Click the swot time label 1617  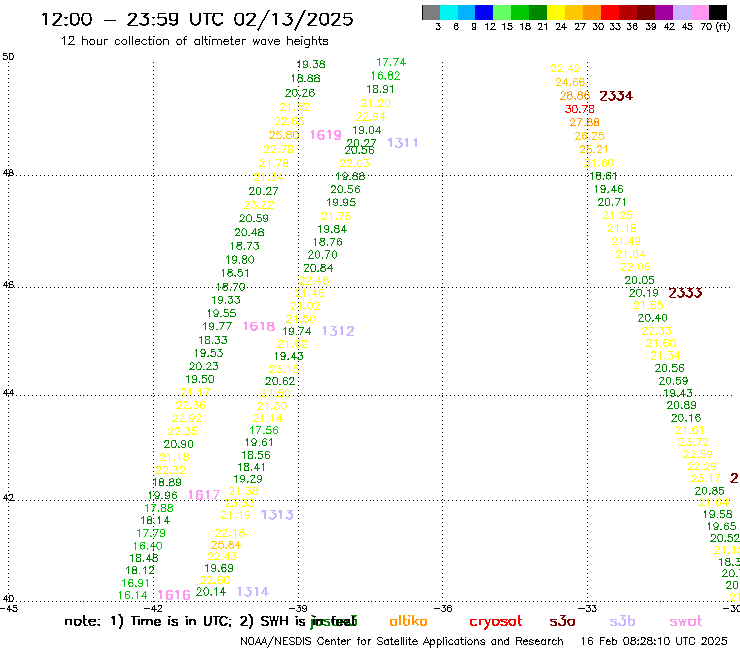204,495
